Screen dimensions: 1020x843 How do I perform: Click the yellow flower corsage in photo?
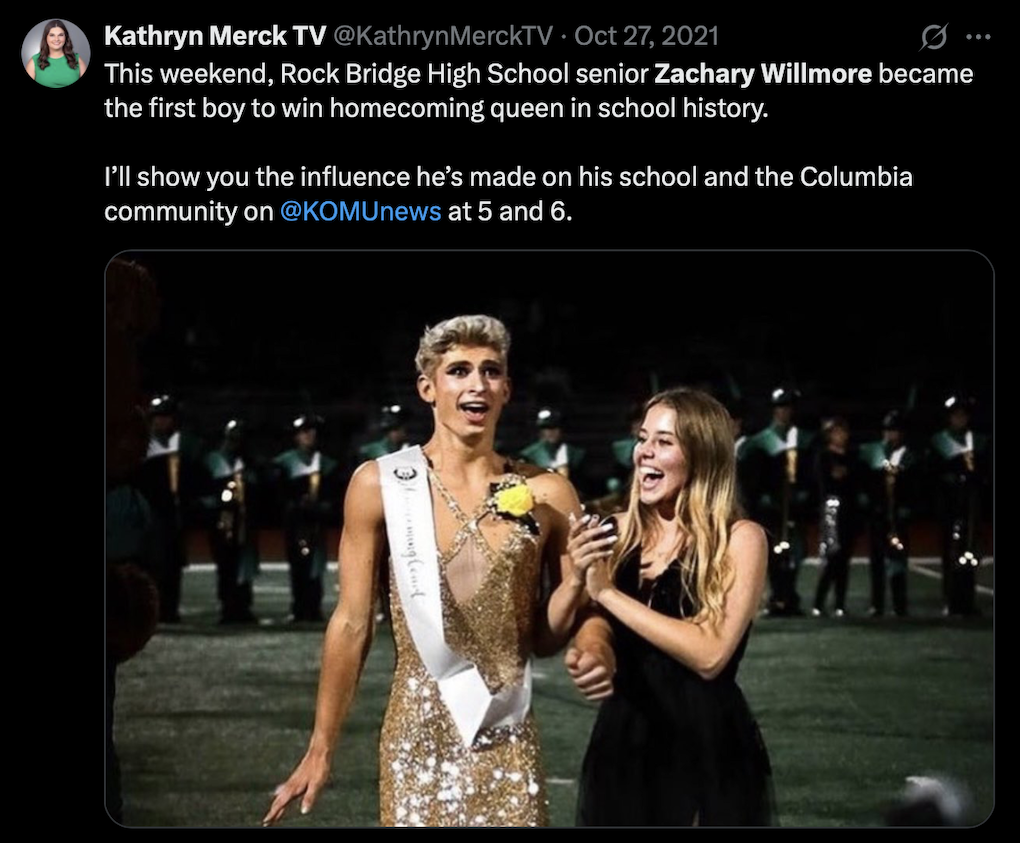514,498
